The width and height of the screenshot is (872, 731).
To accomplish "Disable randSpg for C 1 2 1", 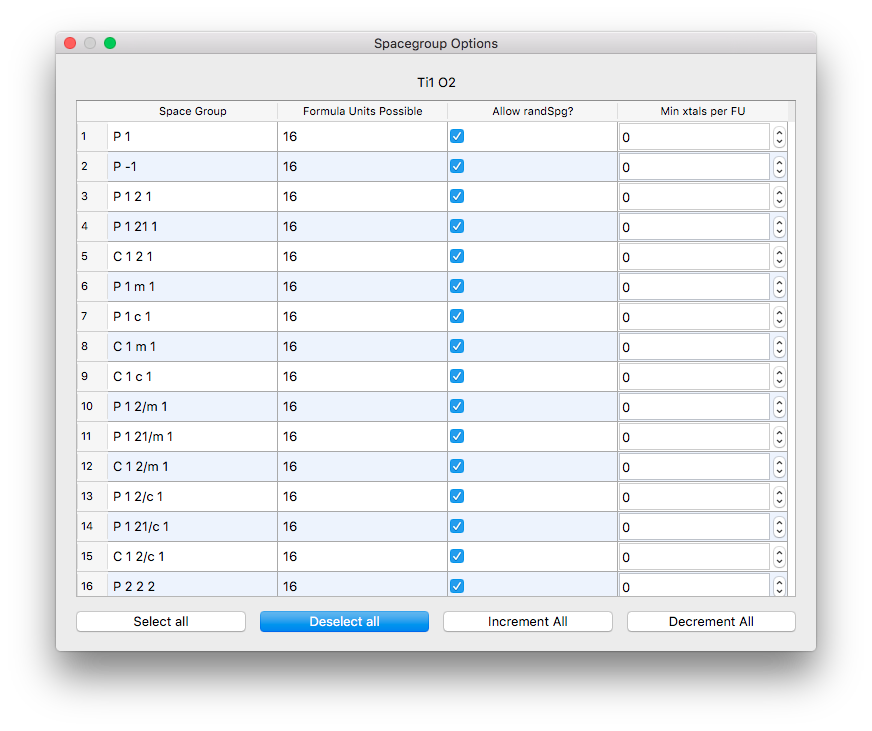I will (457, 256).
